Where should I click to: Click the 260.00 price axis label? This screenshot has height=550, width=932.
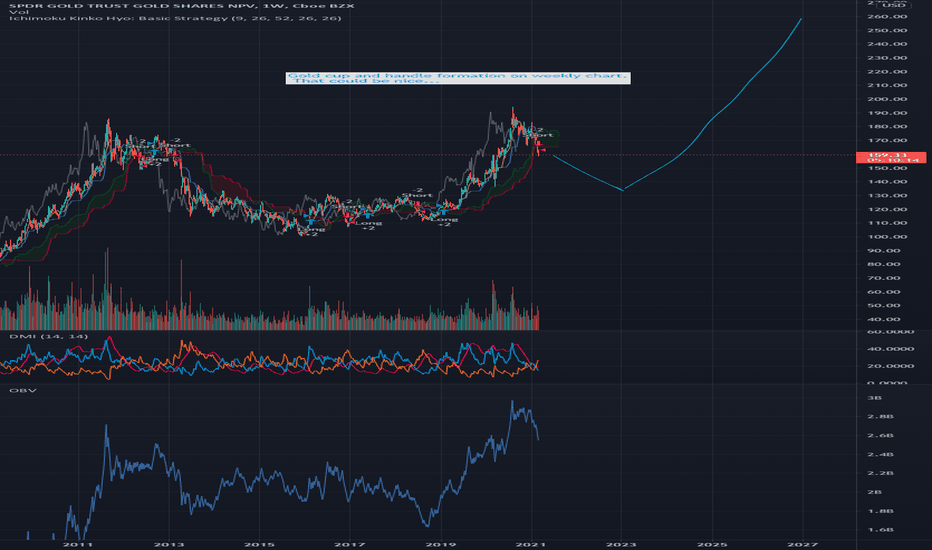[x=887, y=17]
